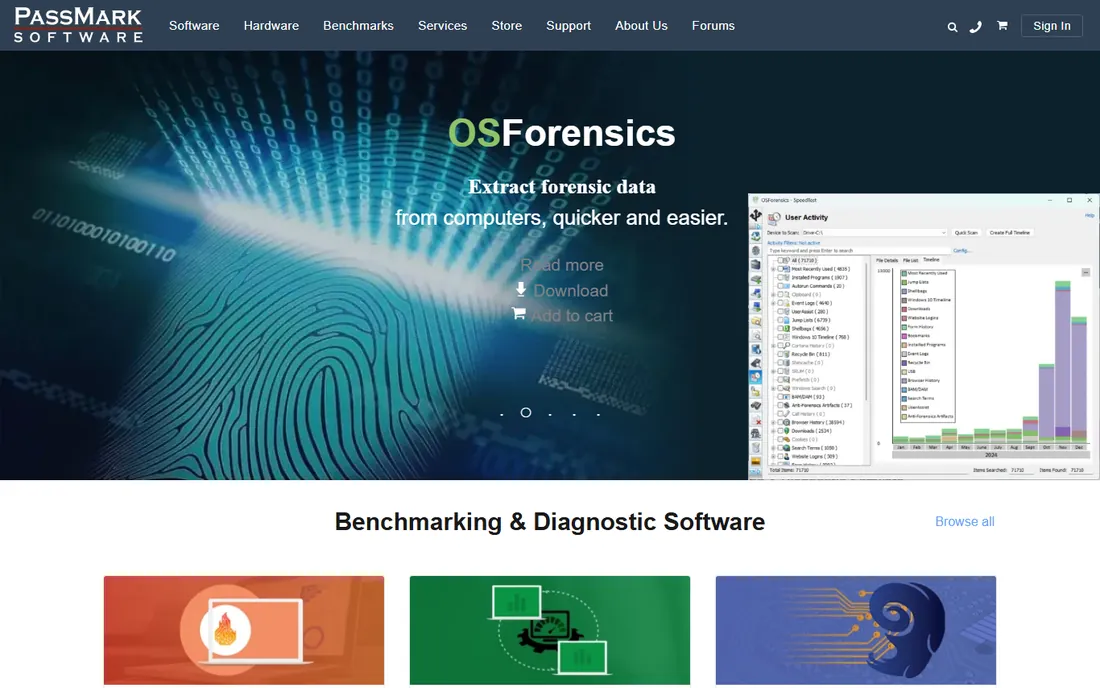Tick the BAM/DAM checkbox
Image resolution: width=1100 pixels, height=688 pixels.
pyautogui.click(x=780, y=397)
